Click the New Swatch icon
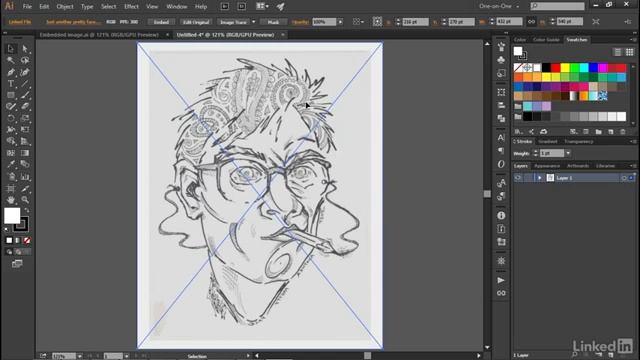The image size is (640, 360). click(x=611, y=131)
